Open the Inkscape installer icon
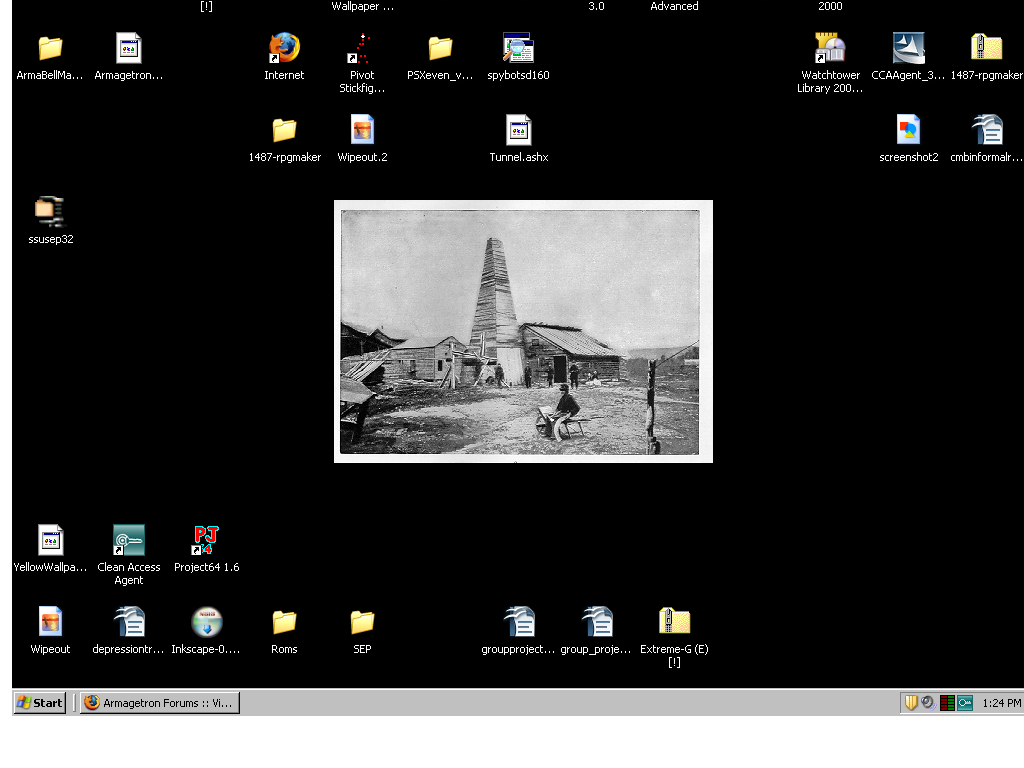 tap(206, 622)
